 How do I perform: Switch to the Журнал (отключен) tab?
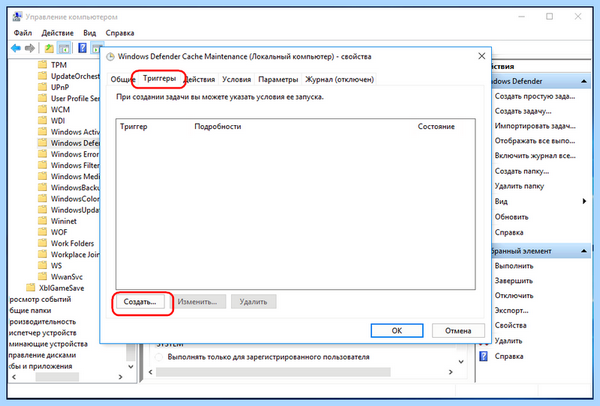tap(339, 79)
